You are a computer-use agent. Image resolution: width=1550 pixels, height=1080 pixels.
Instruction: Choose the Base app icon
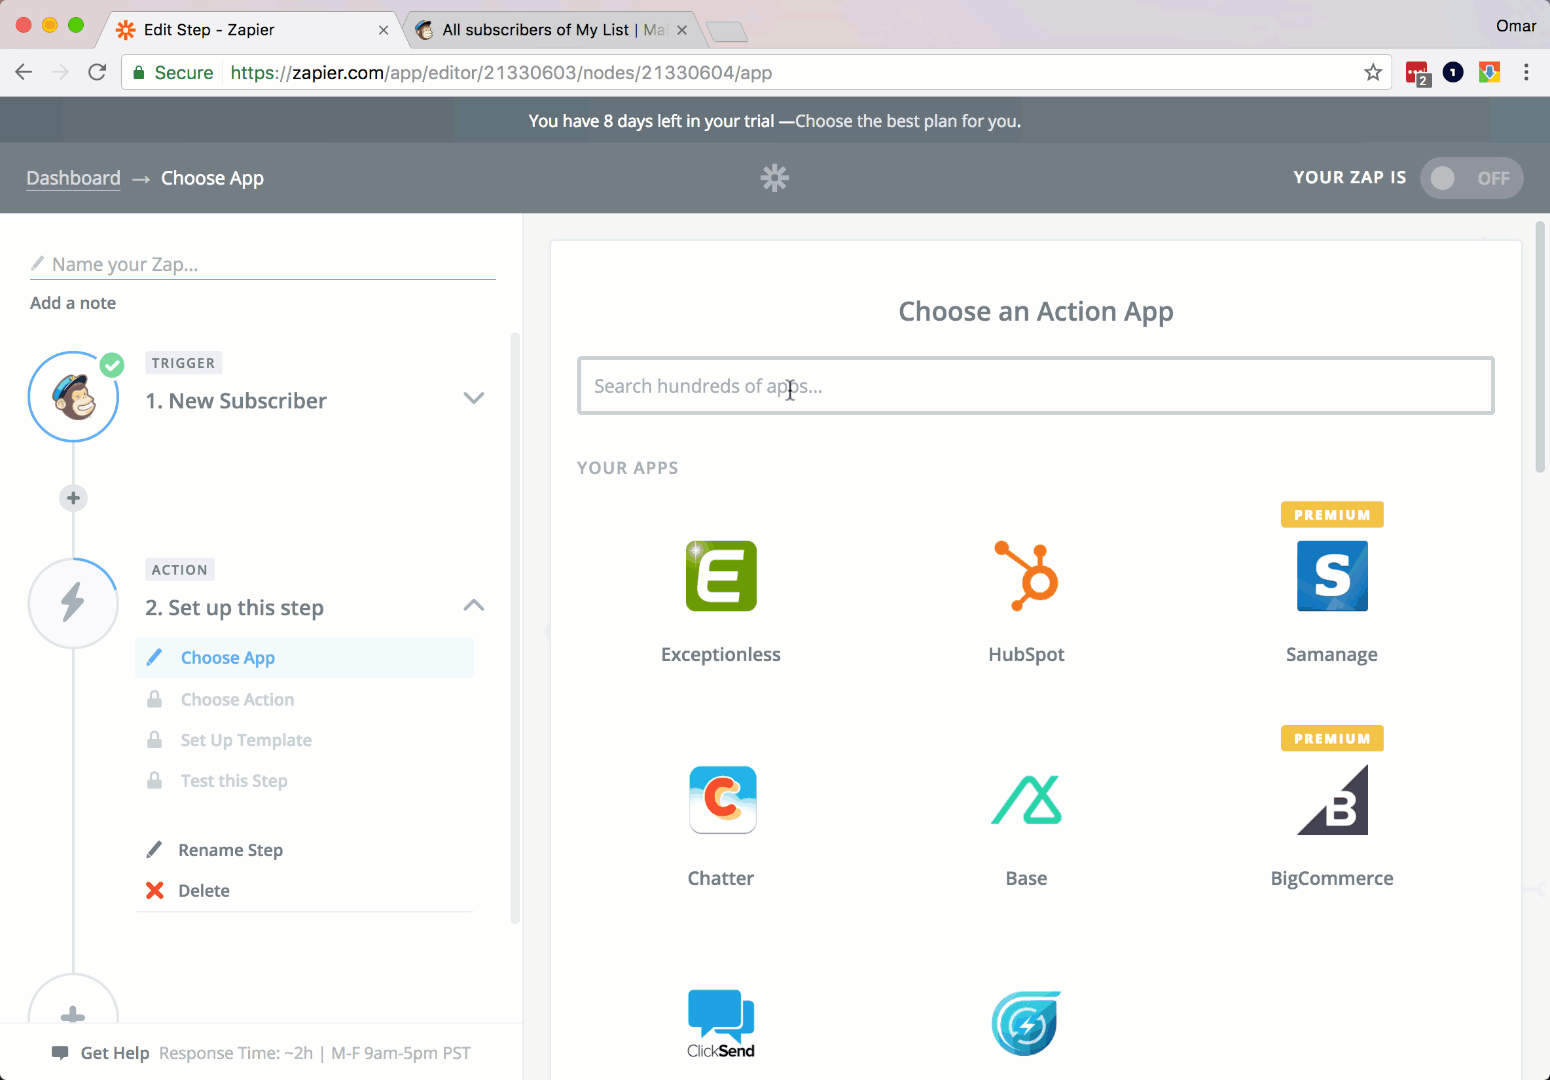pyautogui.click(x=1026, y=800)
